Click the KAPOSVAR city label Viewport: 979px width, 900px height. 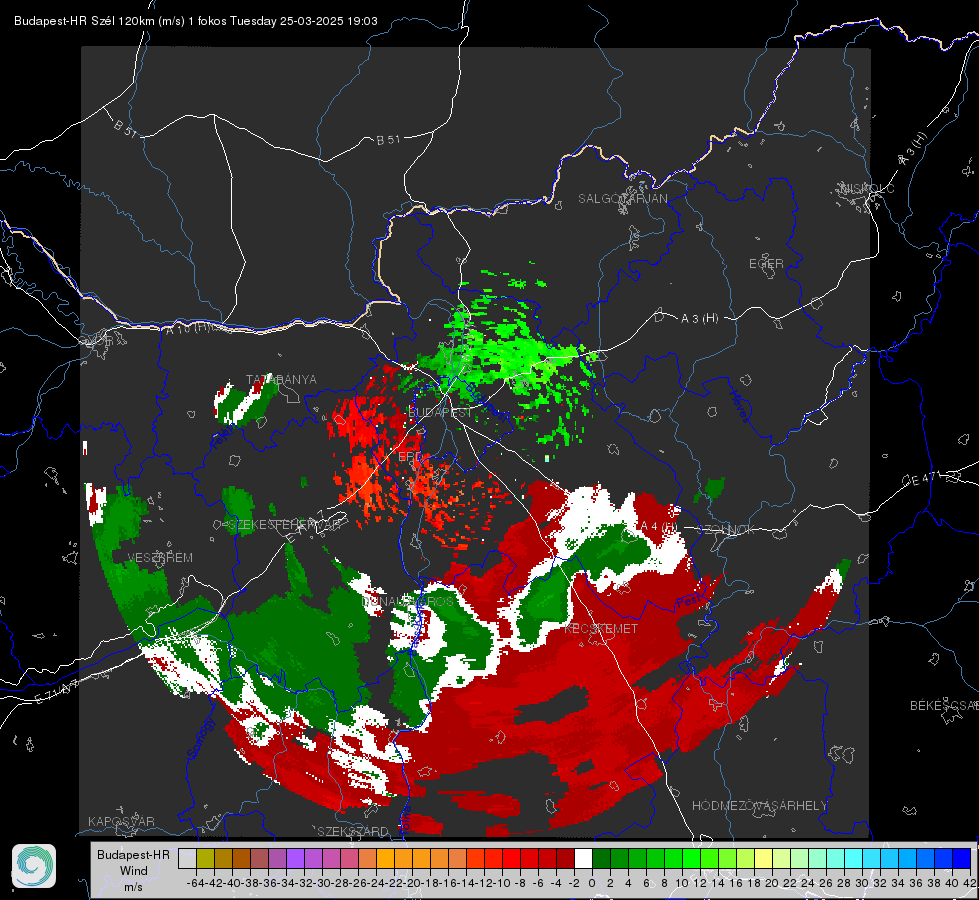121,821
